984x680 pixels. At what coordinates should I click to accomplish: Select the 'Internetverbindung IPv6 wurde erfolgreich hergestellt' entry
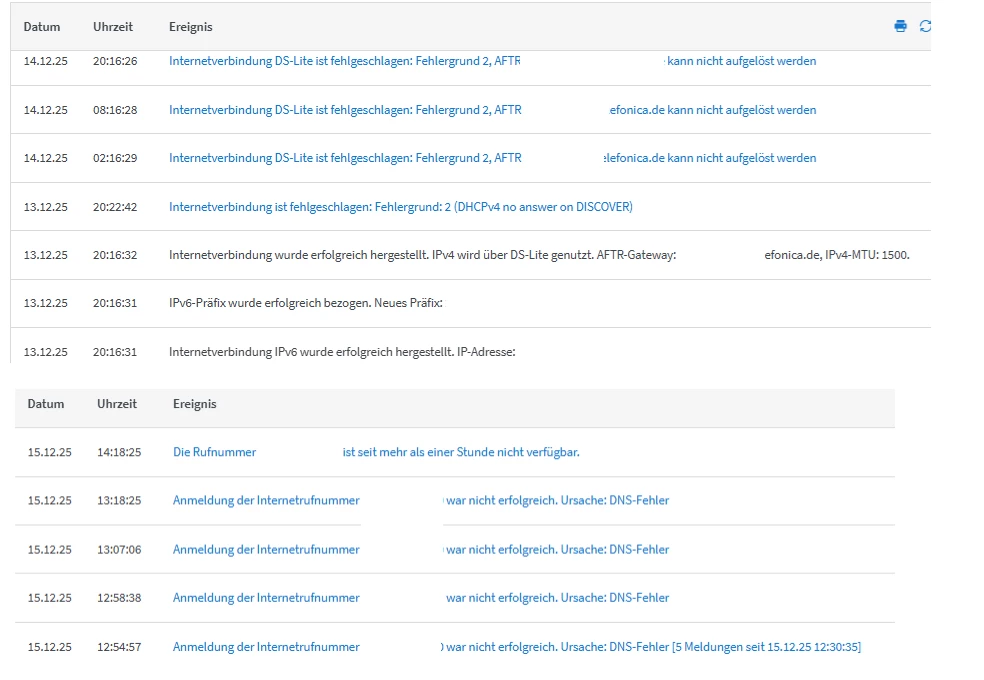point(342,352)
